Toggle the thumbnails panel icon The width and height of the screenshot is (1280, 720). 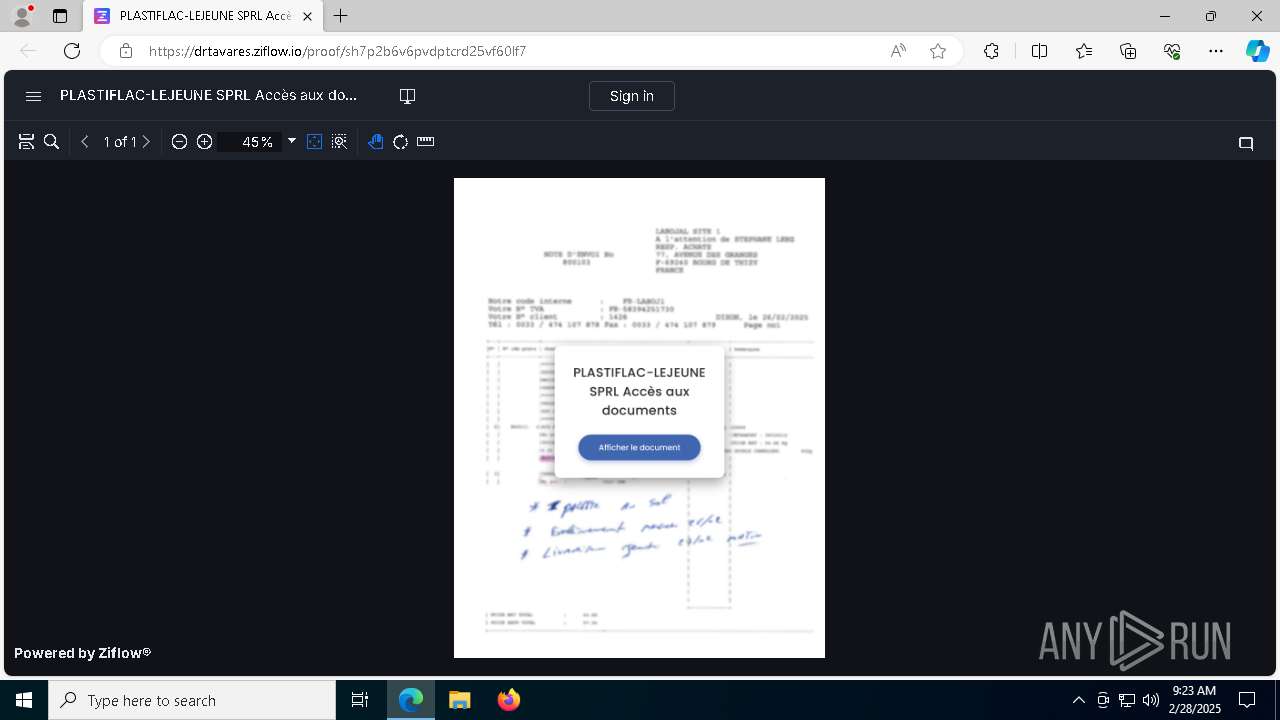point(27,142)
